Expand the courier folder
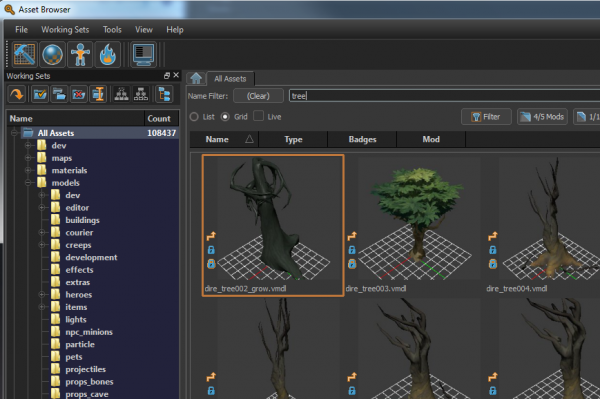The image size is (600, 399). pos(42,232)
